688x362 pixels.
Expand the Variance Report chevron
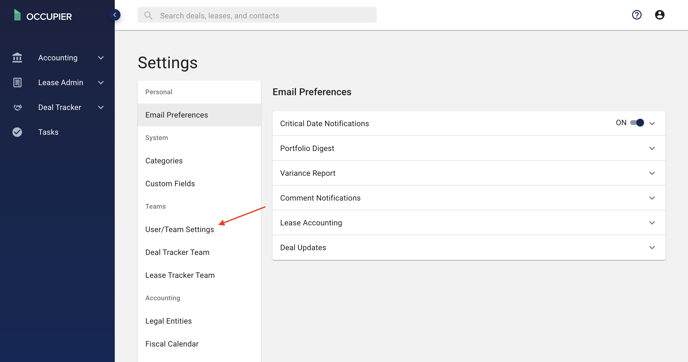coord(652,173)
